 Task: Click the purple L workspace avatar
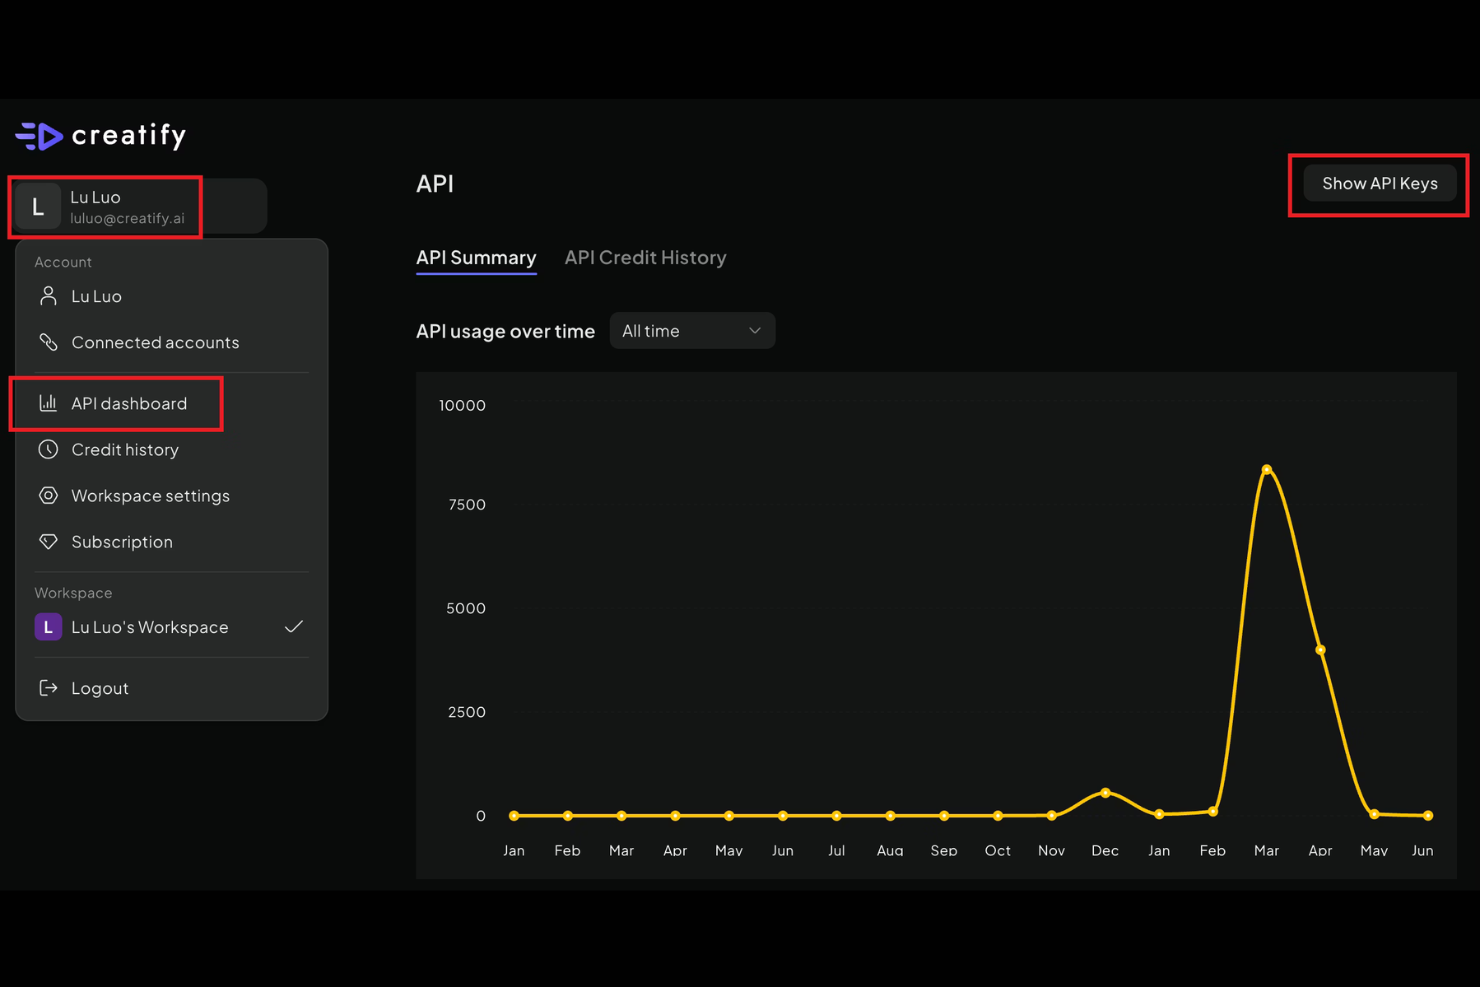pos(48,627)
